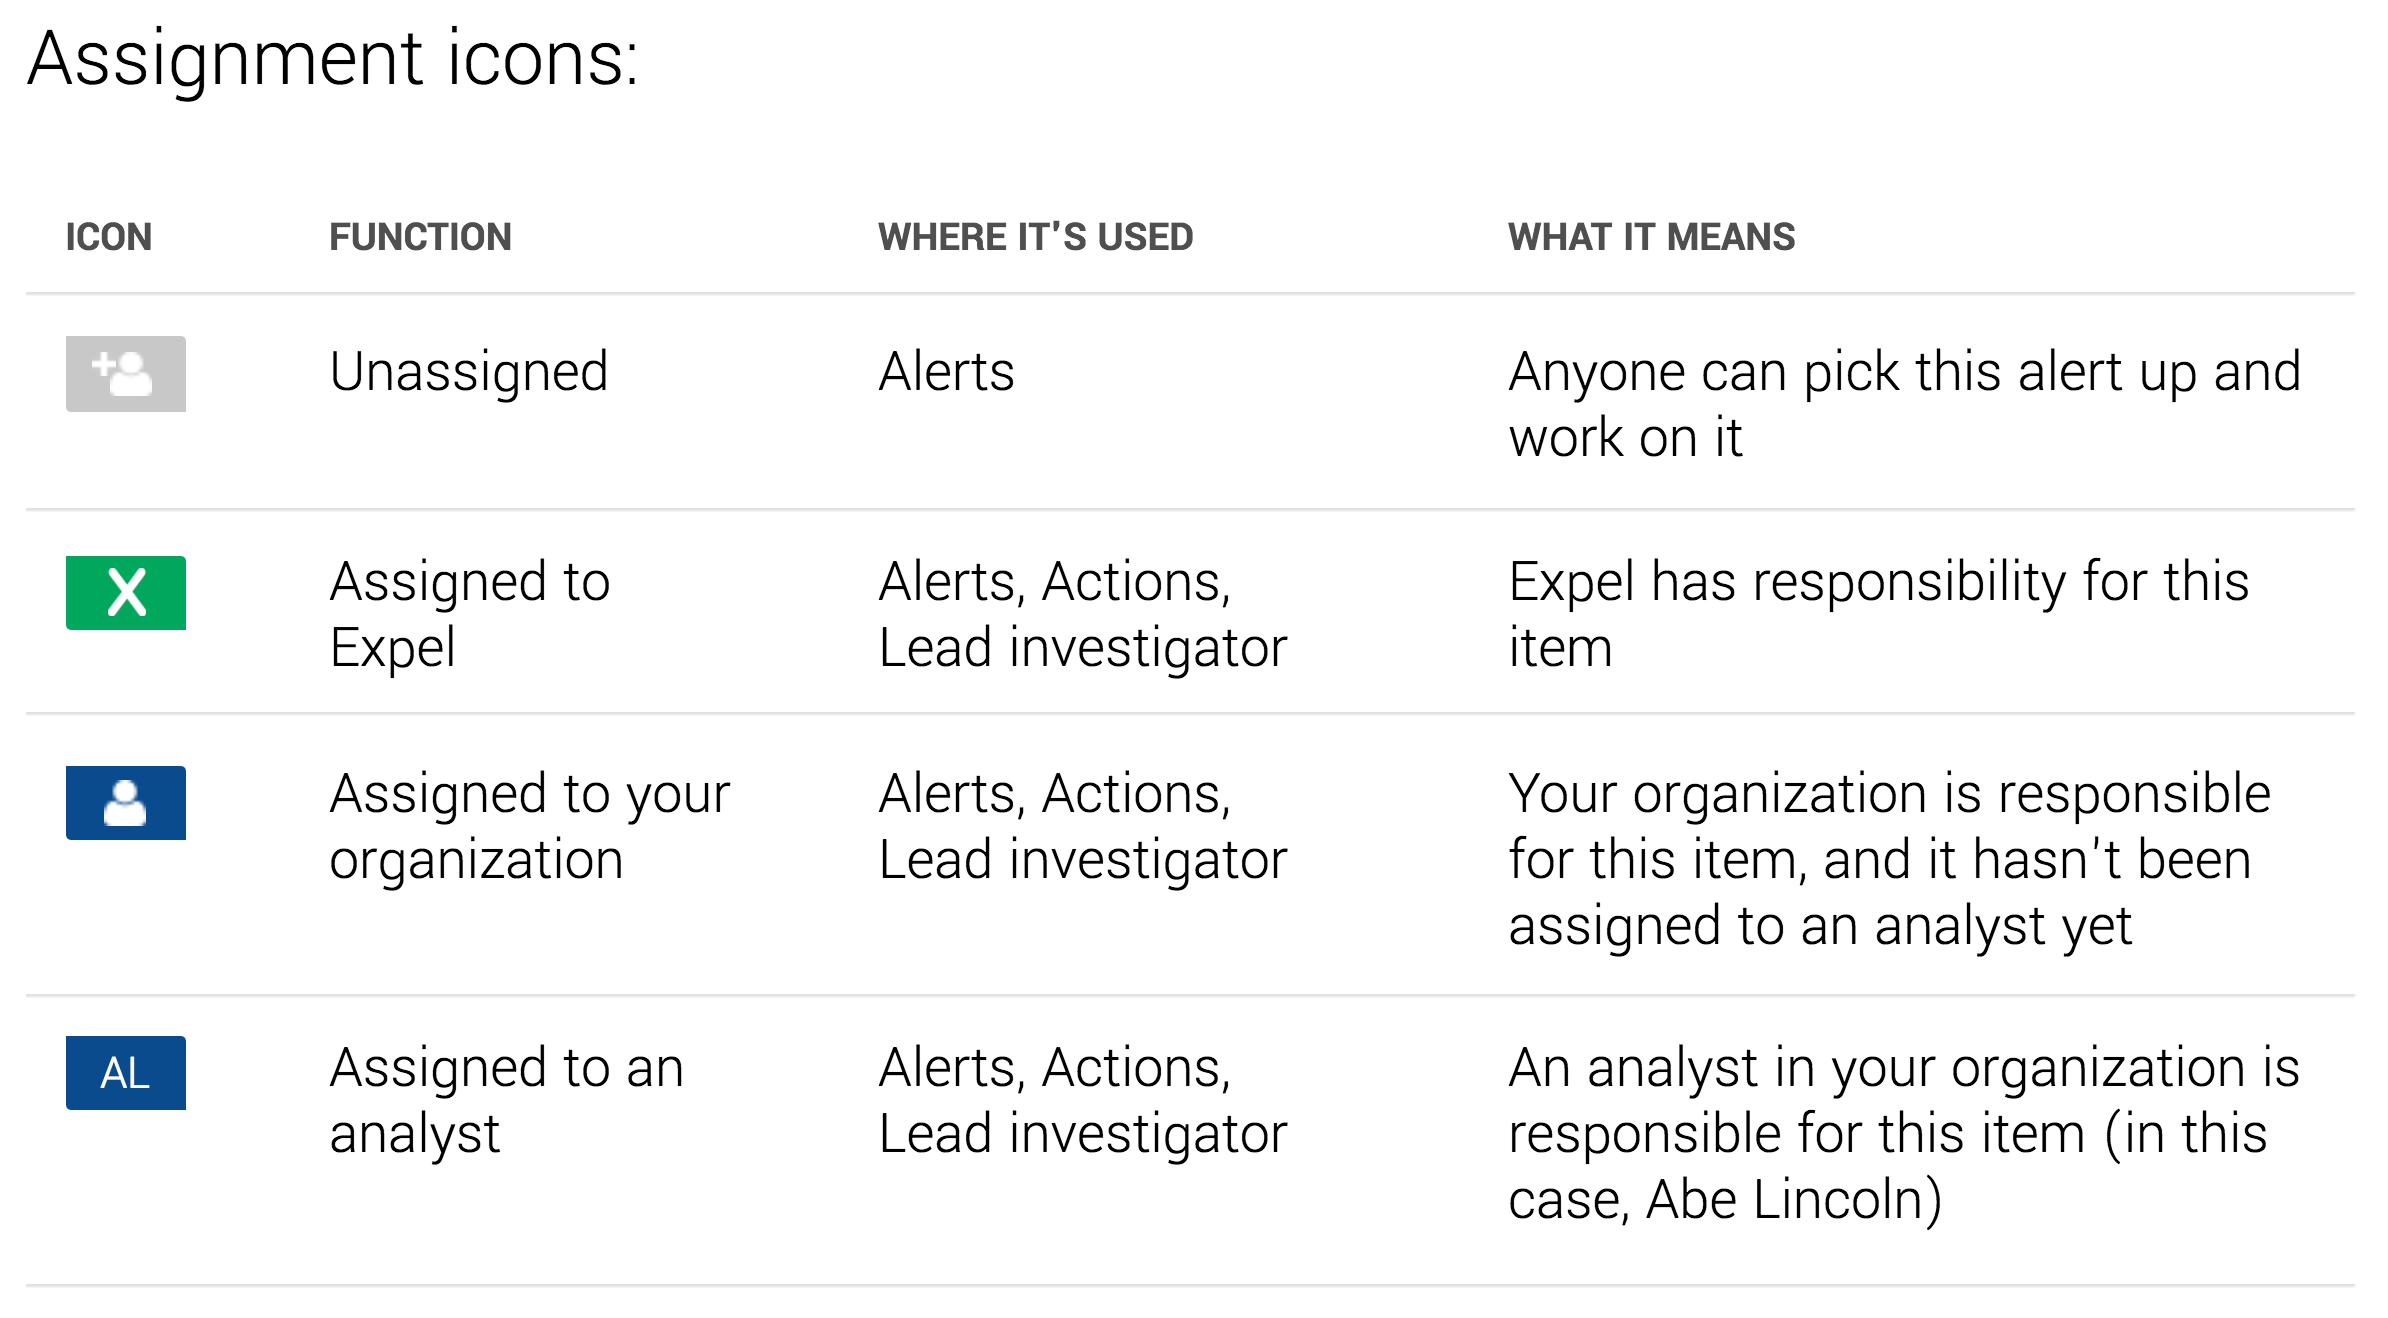Select the Assigned to Expel text
The width and height of the screenshot is (2388, 1318).
point(470,614)
